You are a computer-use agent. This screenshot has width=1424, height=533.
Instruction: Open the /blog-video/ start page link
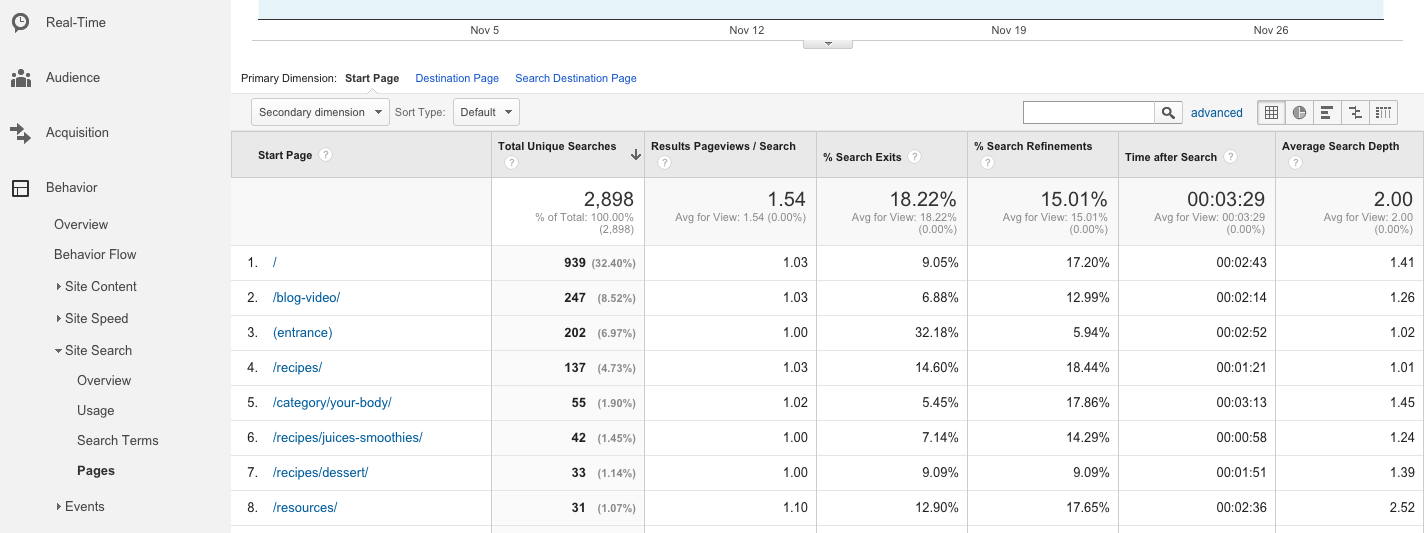click(x=306, y=297)
